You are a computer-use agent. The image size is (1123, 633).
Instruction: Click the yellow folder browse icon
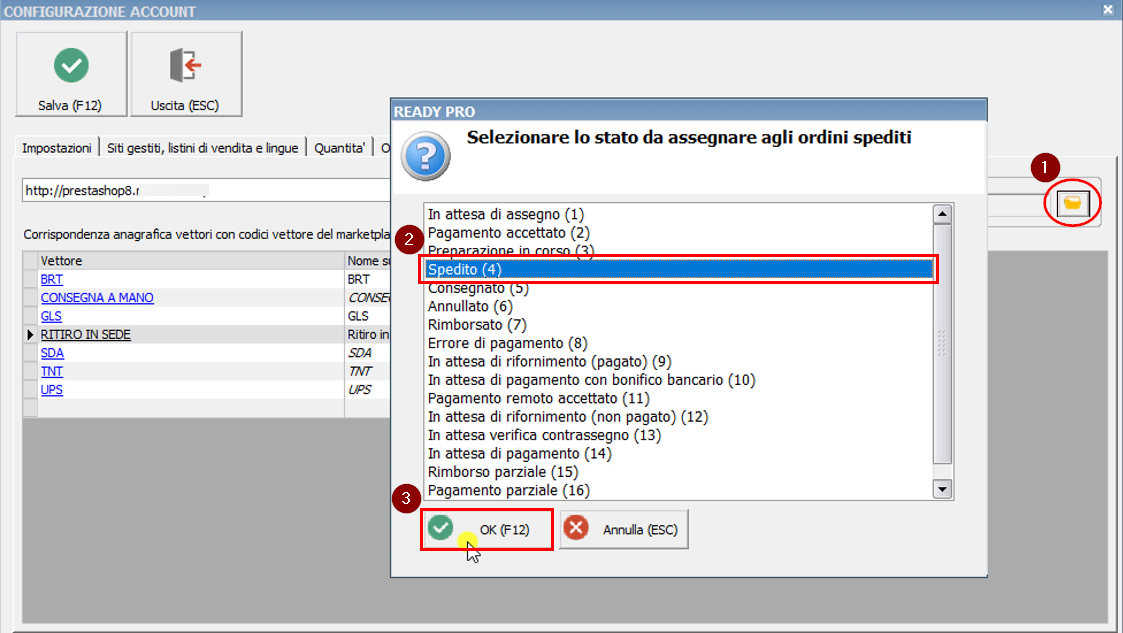click(x=1072, y=203)
